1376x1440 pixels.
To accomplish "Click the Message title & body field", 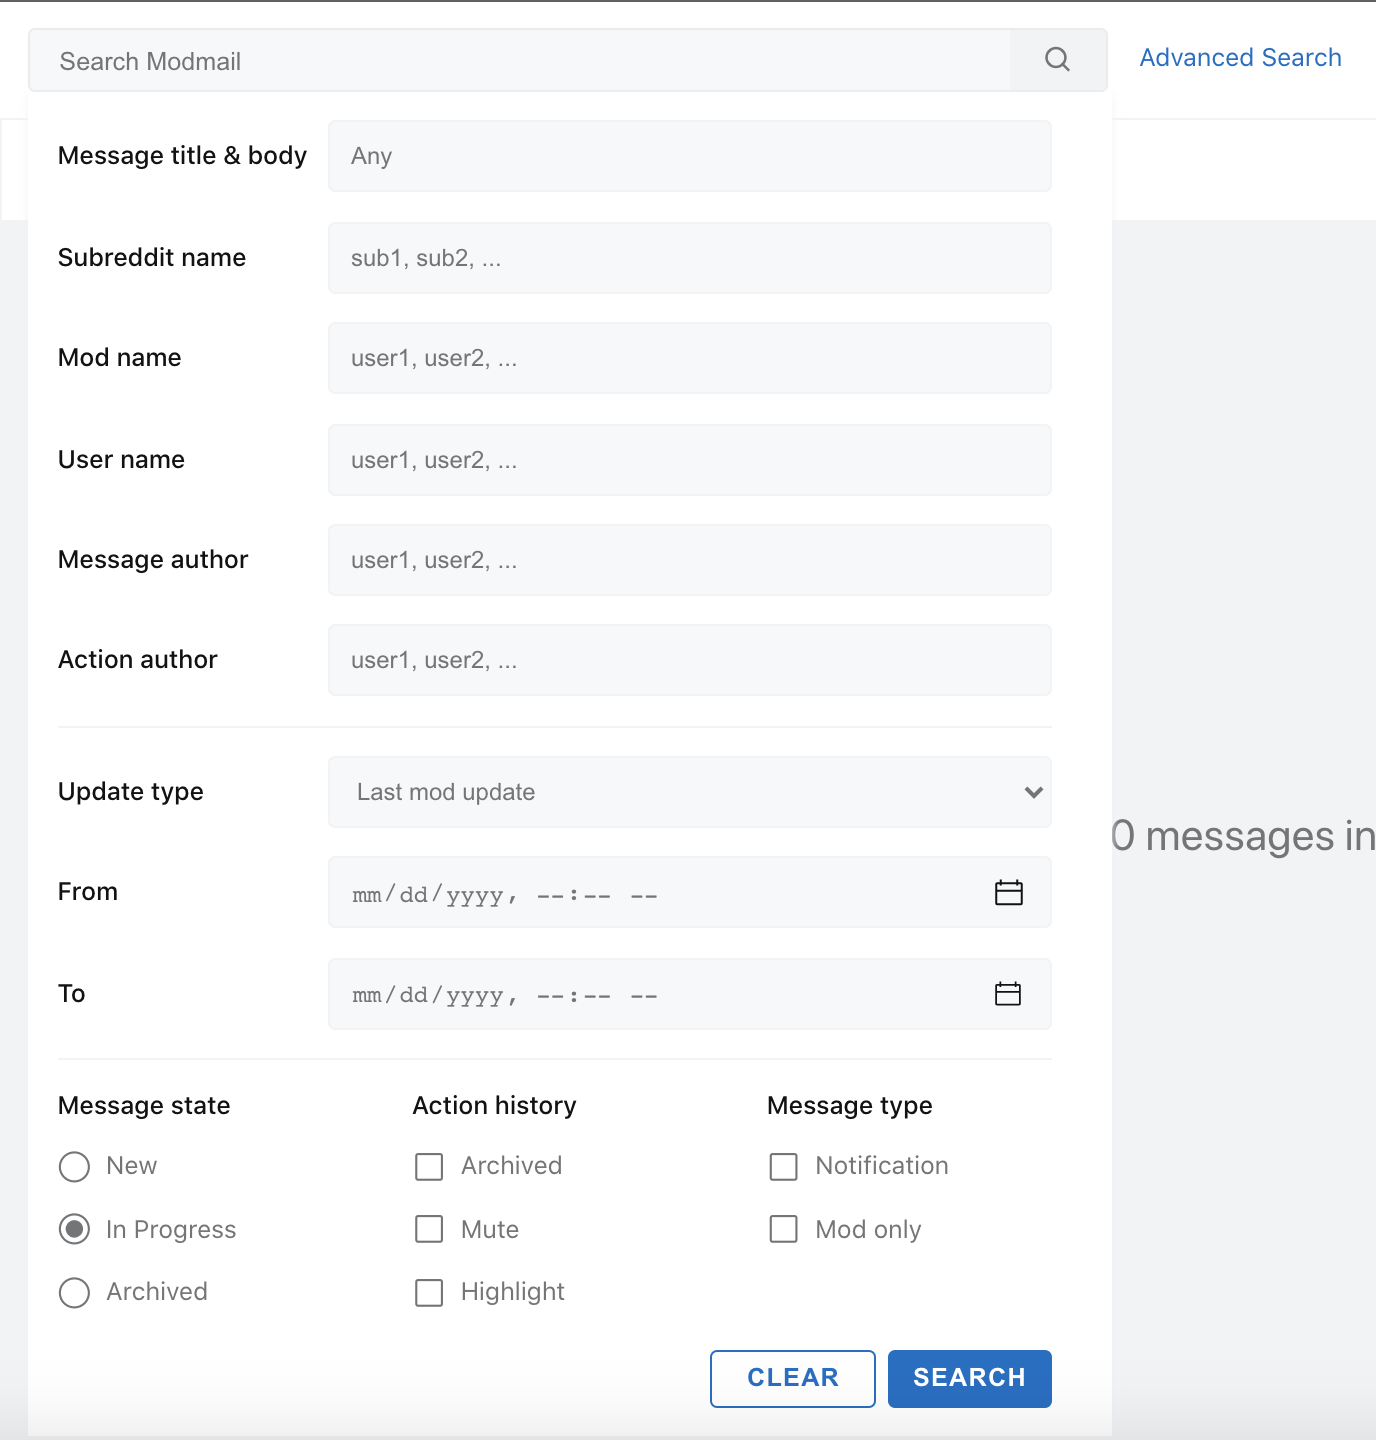I will pyautogui.click(x=689, y=156).
